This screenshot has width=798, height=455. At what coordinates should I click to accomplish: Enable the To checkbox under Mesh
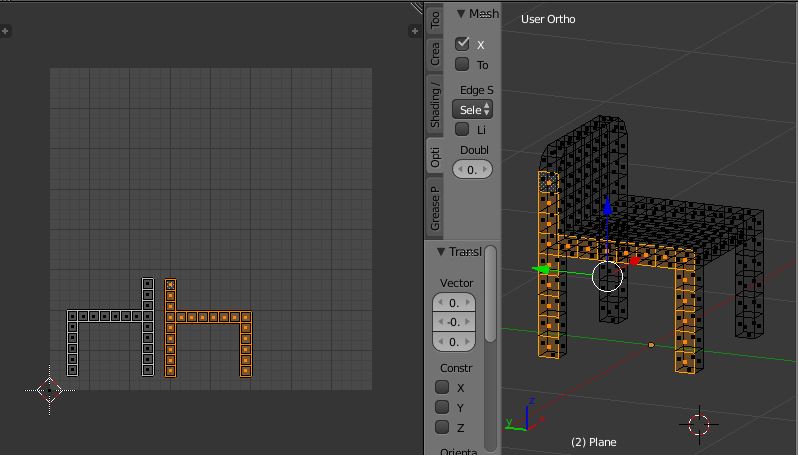click(x=462, y=64)
